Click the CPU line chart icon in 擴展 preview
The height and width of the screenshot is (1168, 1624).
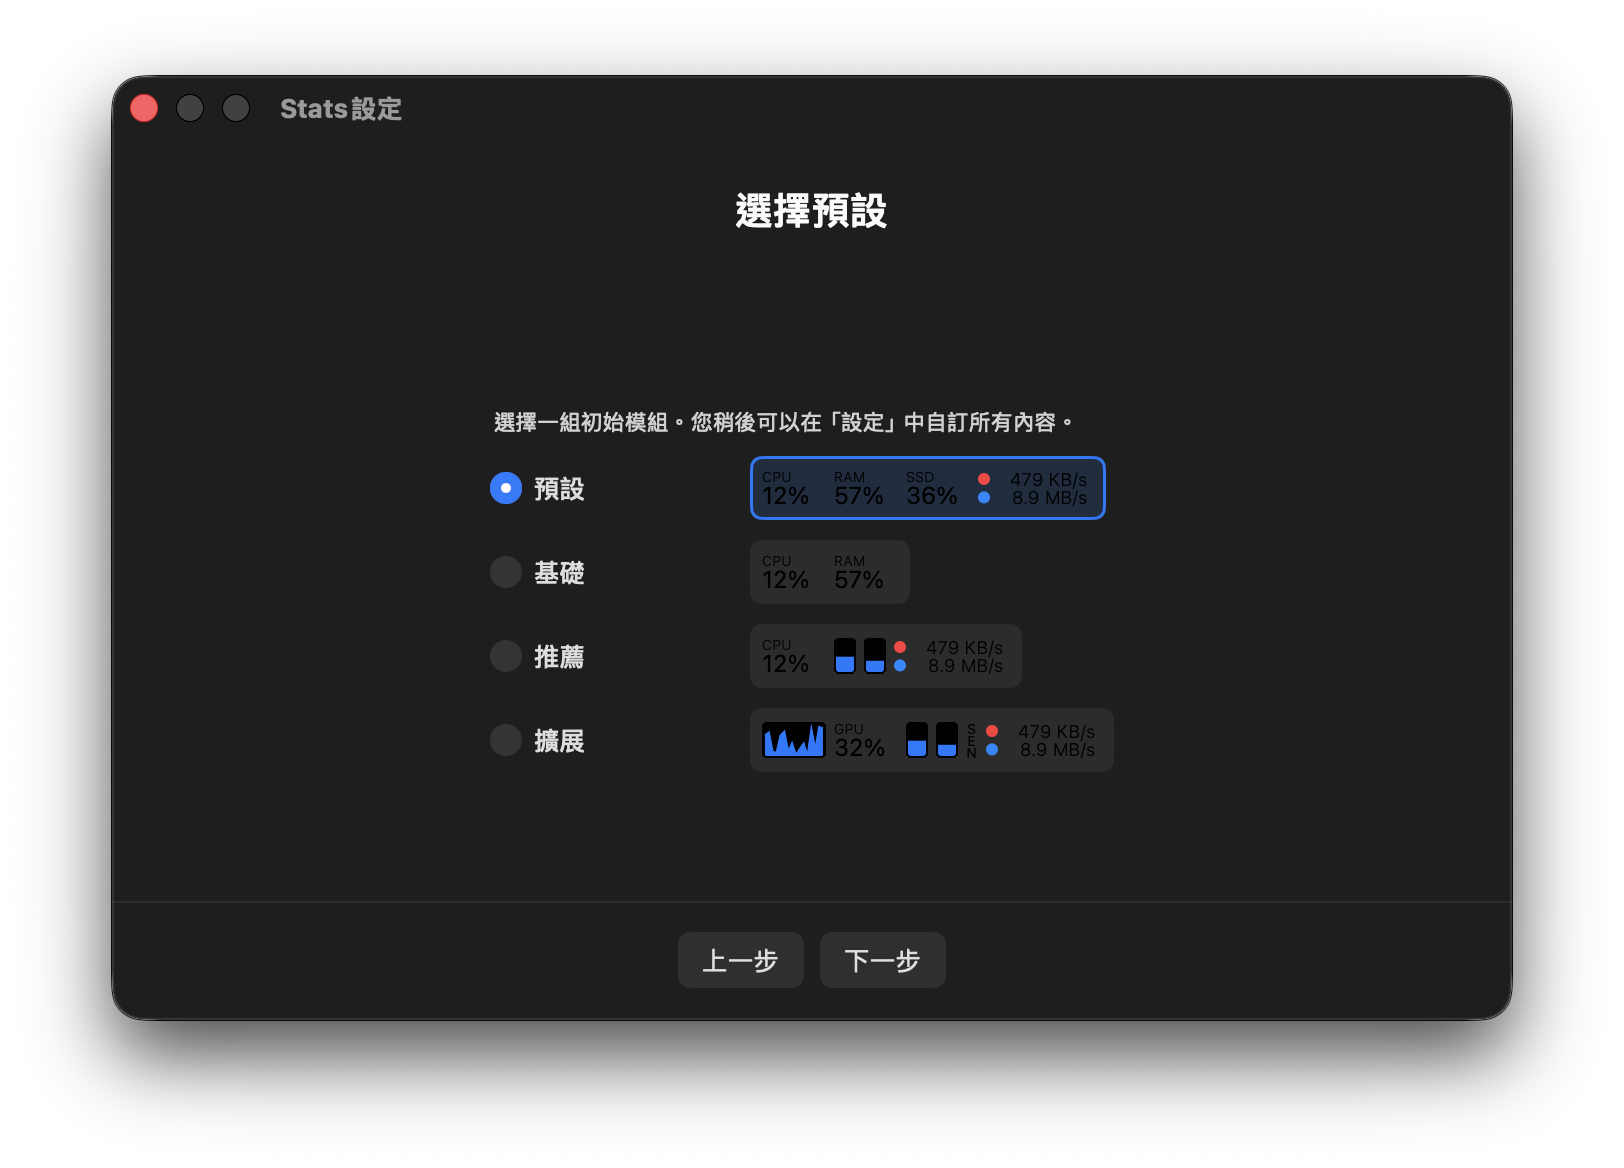click(794, 740)
